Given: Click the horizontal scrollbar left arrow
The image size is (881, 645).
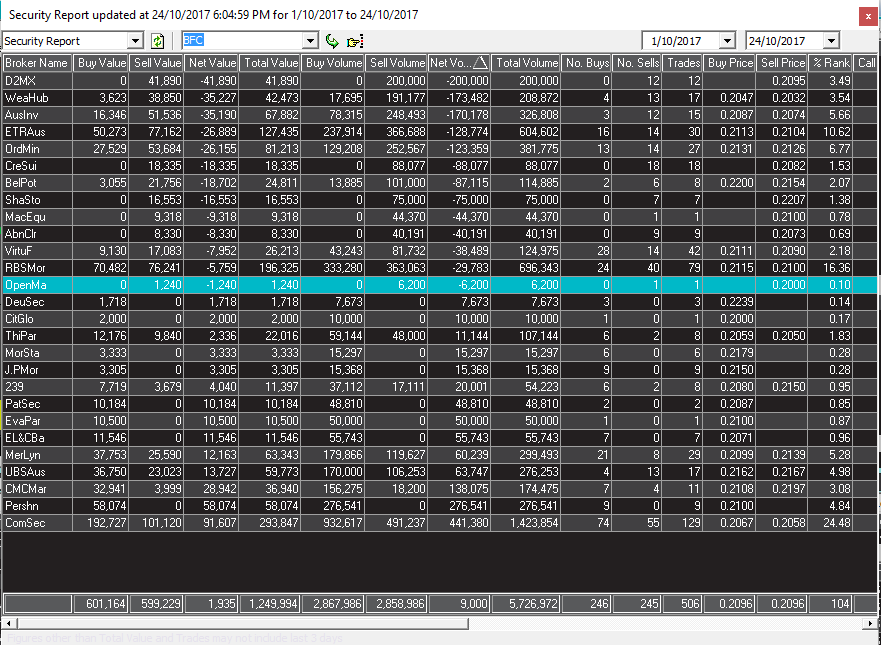Looking at the screenshot, I should pyautogui.click(x=8, y=623).
